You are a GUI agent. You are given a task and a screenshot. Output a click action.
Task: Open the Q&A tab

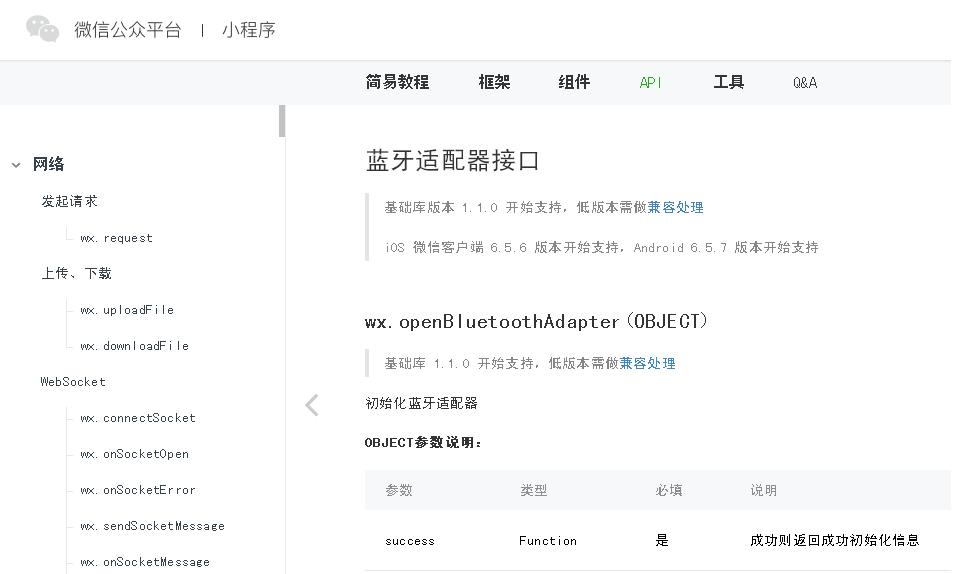[x=805, y=83]
